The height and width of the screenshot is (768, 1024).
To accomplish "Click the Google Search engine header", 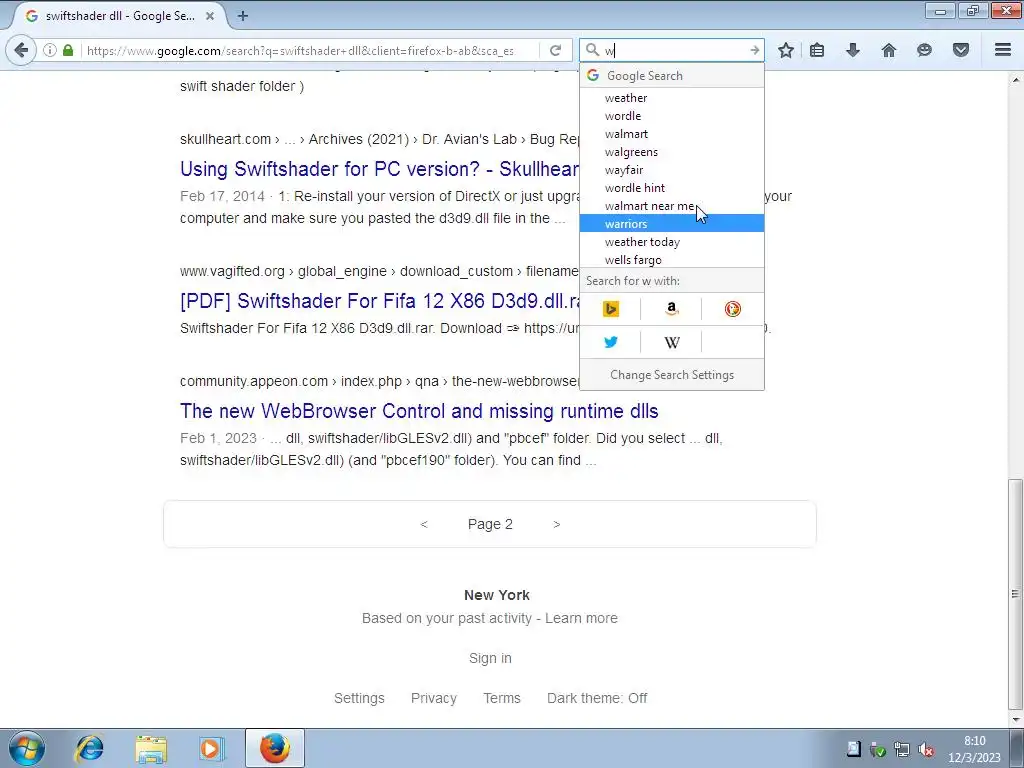I will 671,76.
